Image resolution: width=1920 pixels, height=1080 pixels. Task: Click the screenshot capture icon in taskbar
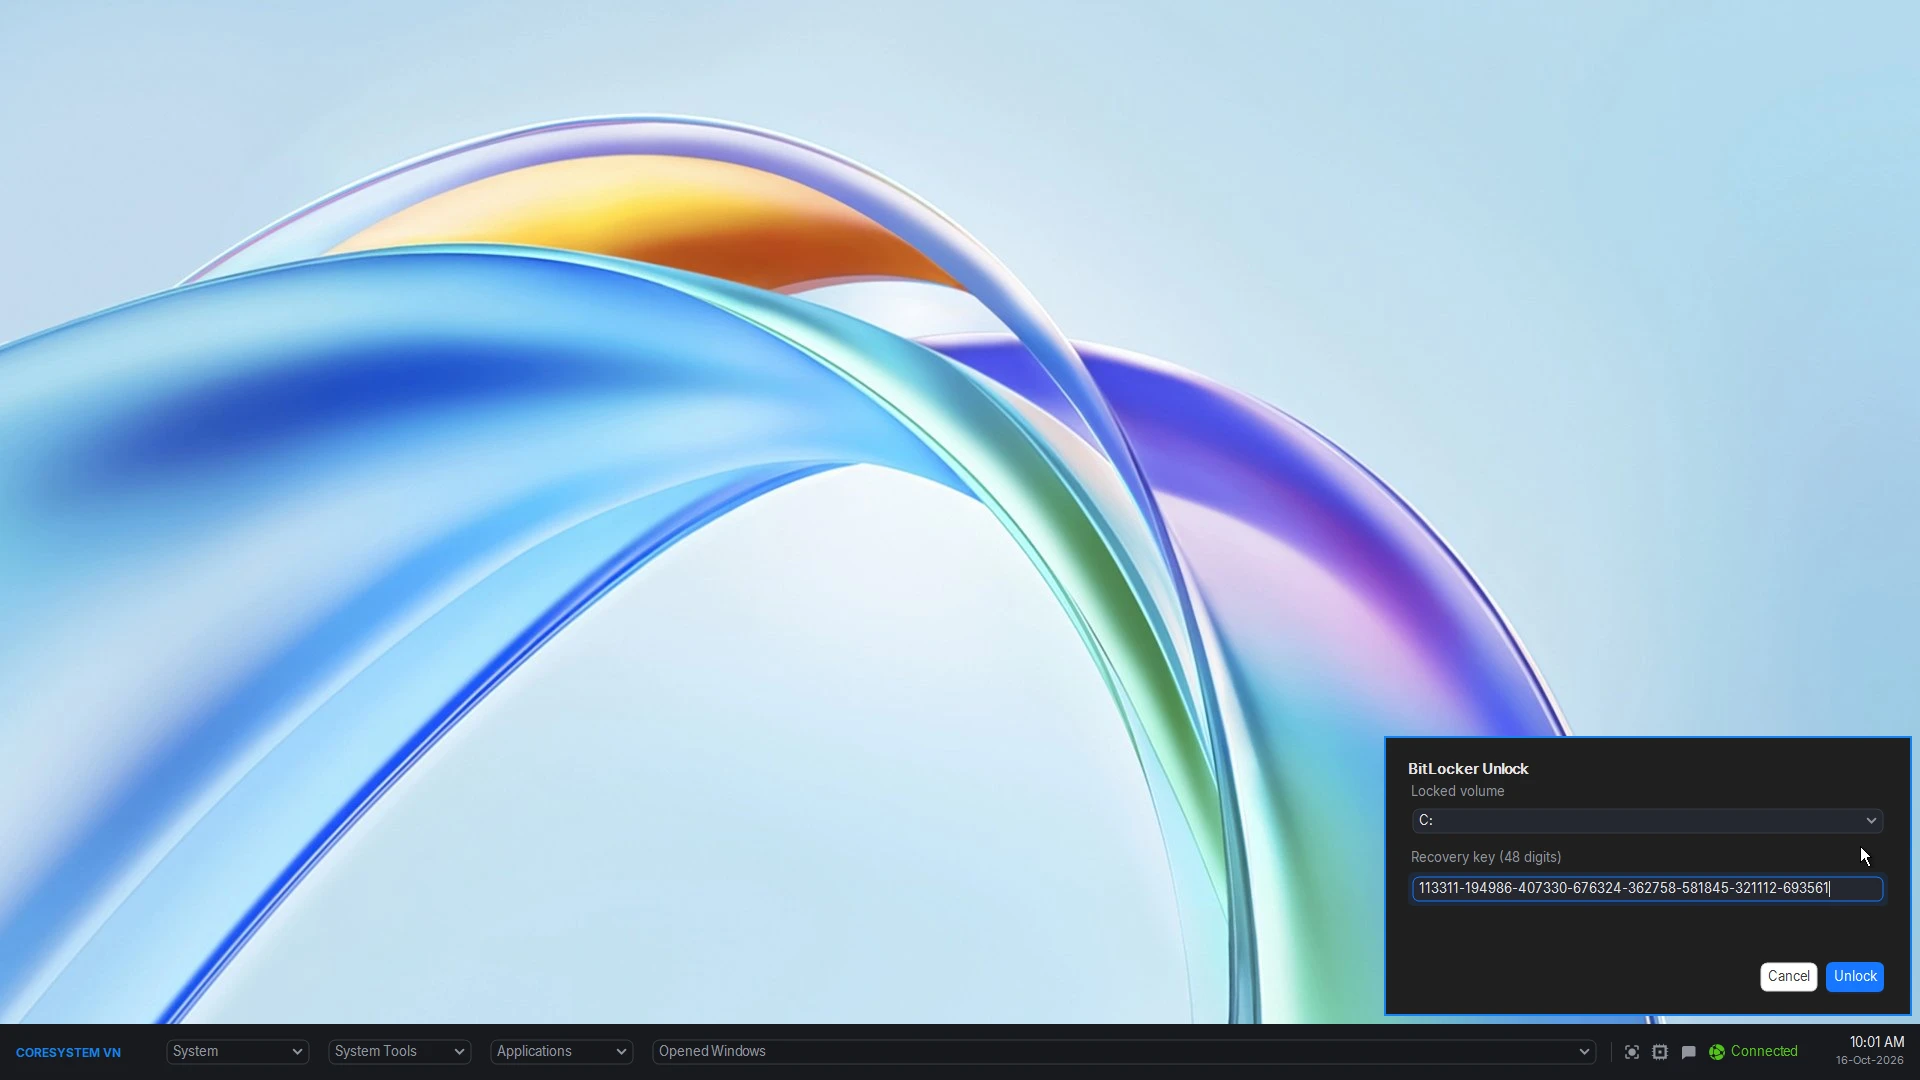pos(1631,1052)
